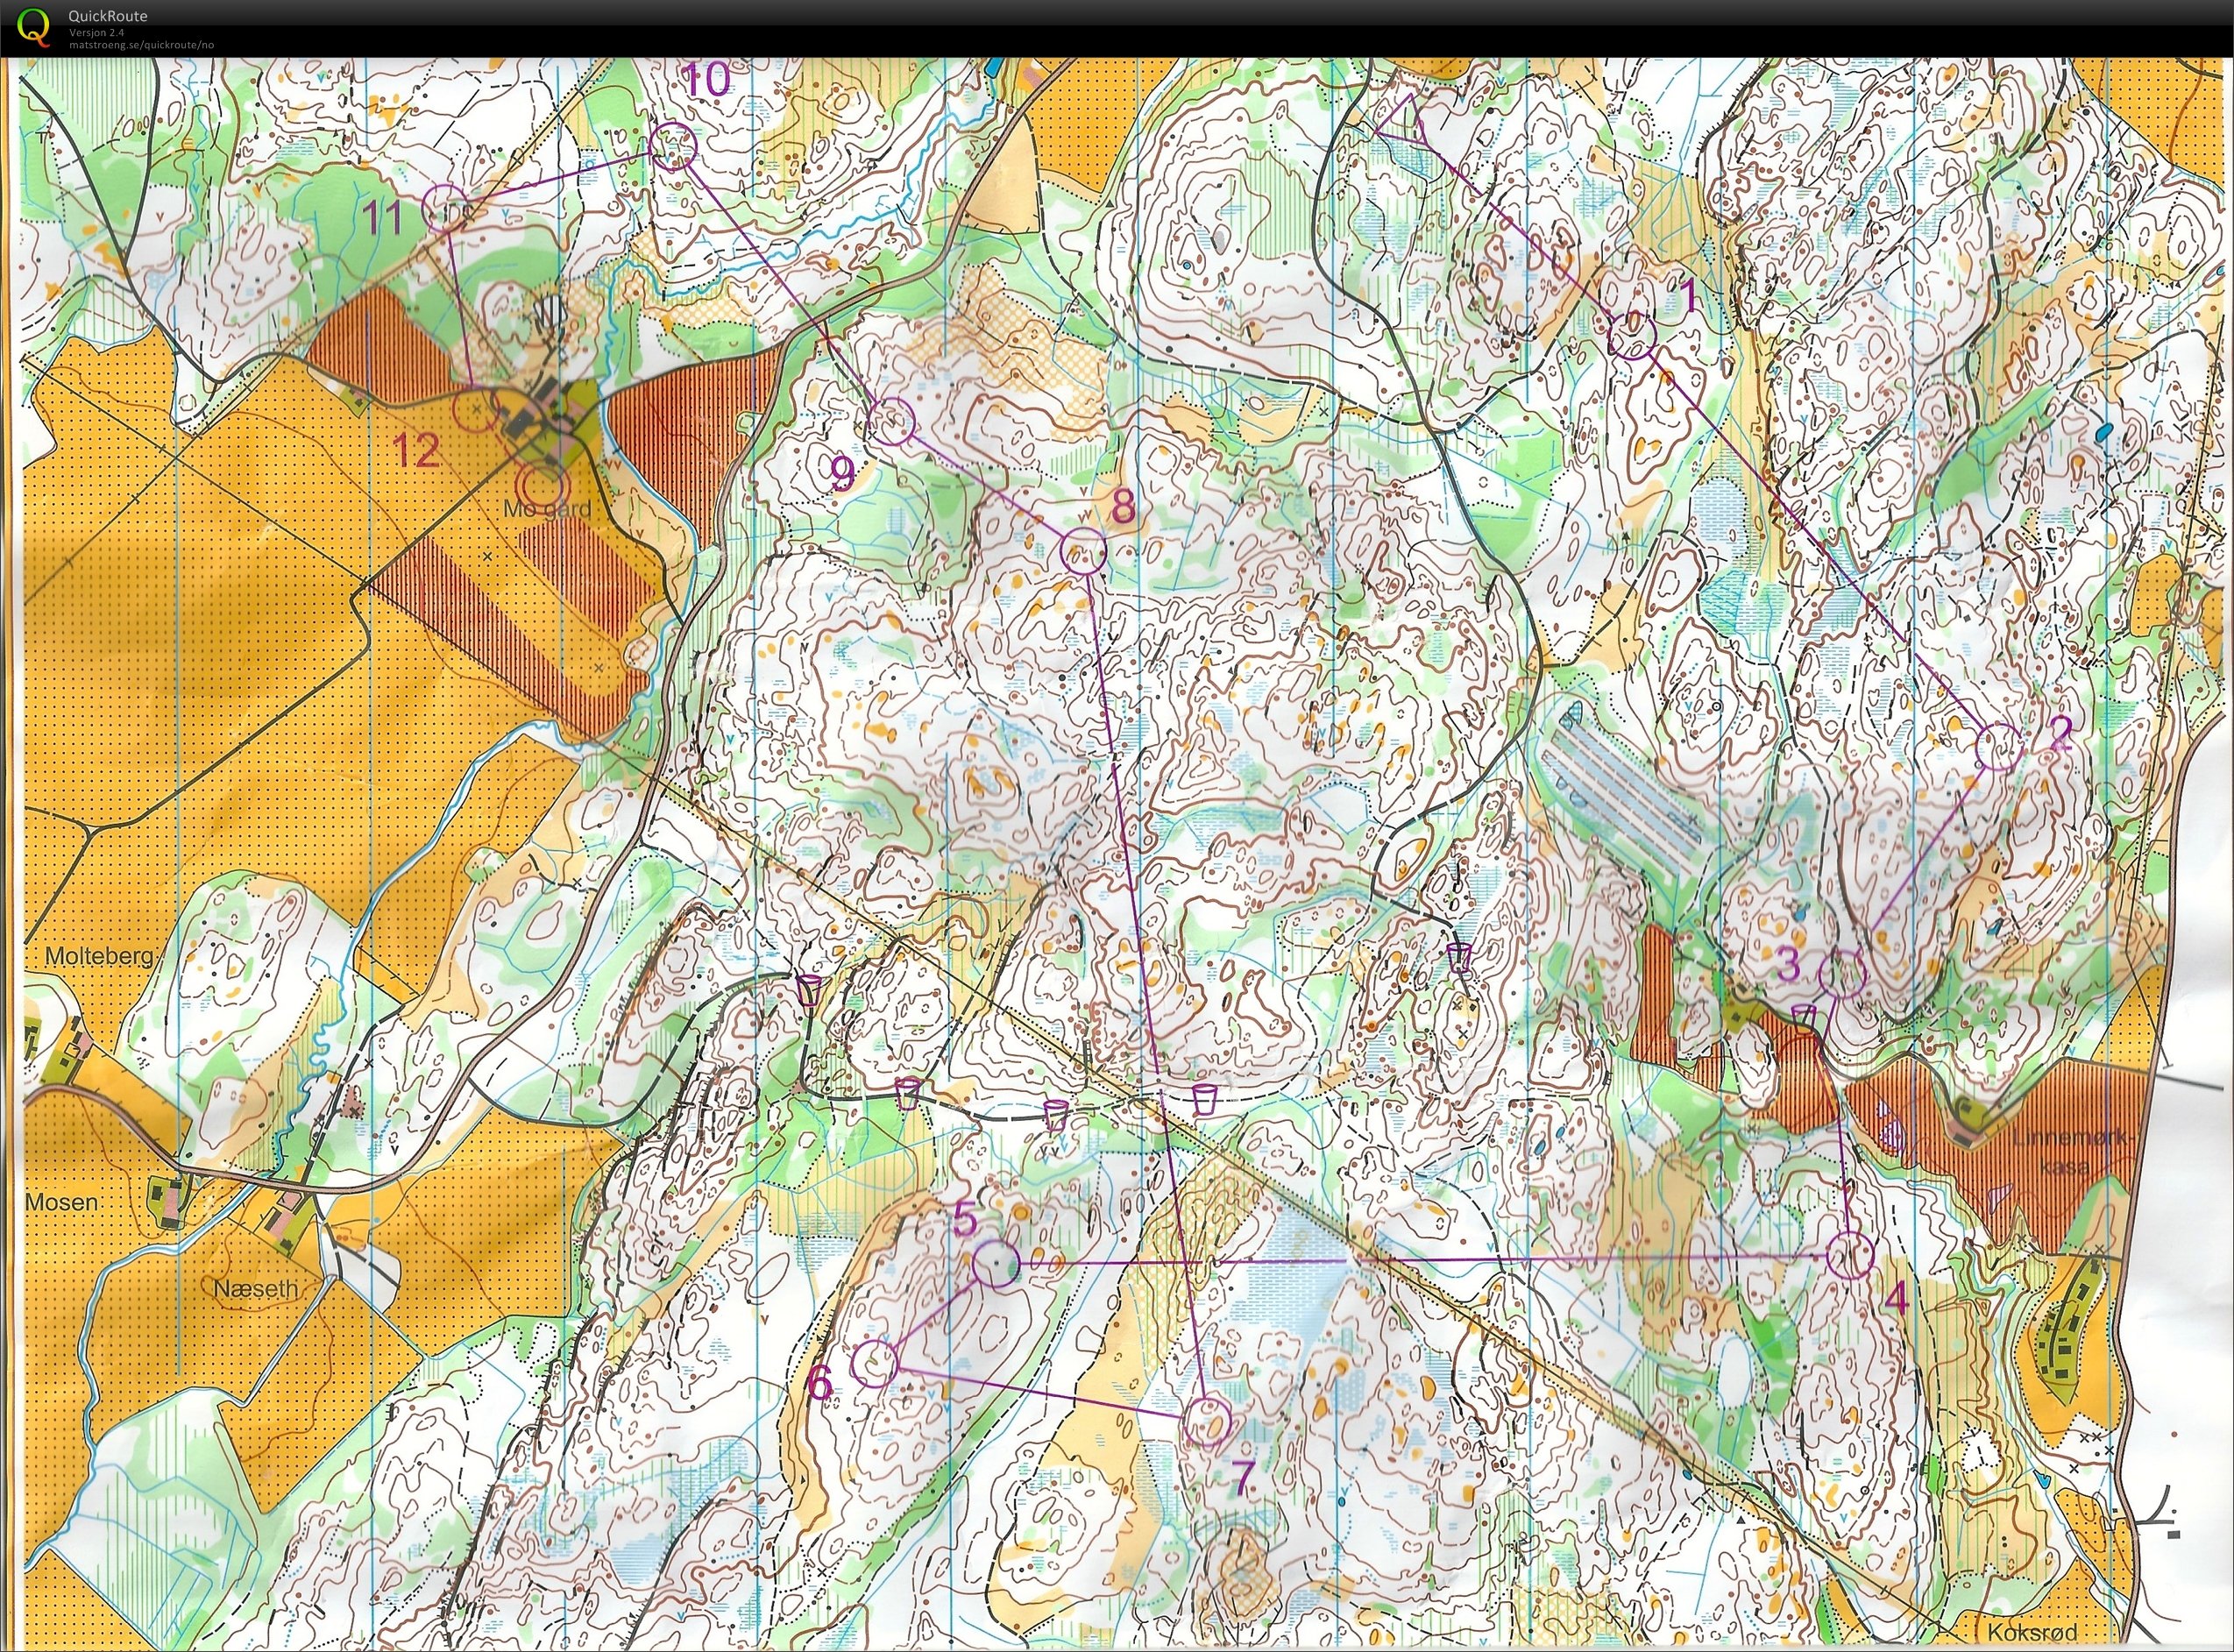Click the circle of control 4

[x=1850, y=1255]
